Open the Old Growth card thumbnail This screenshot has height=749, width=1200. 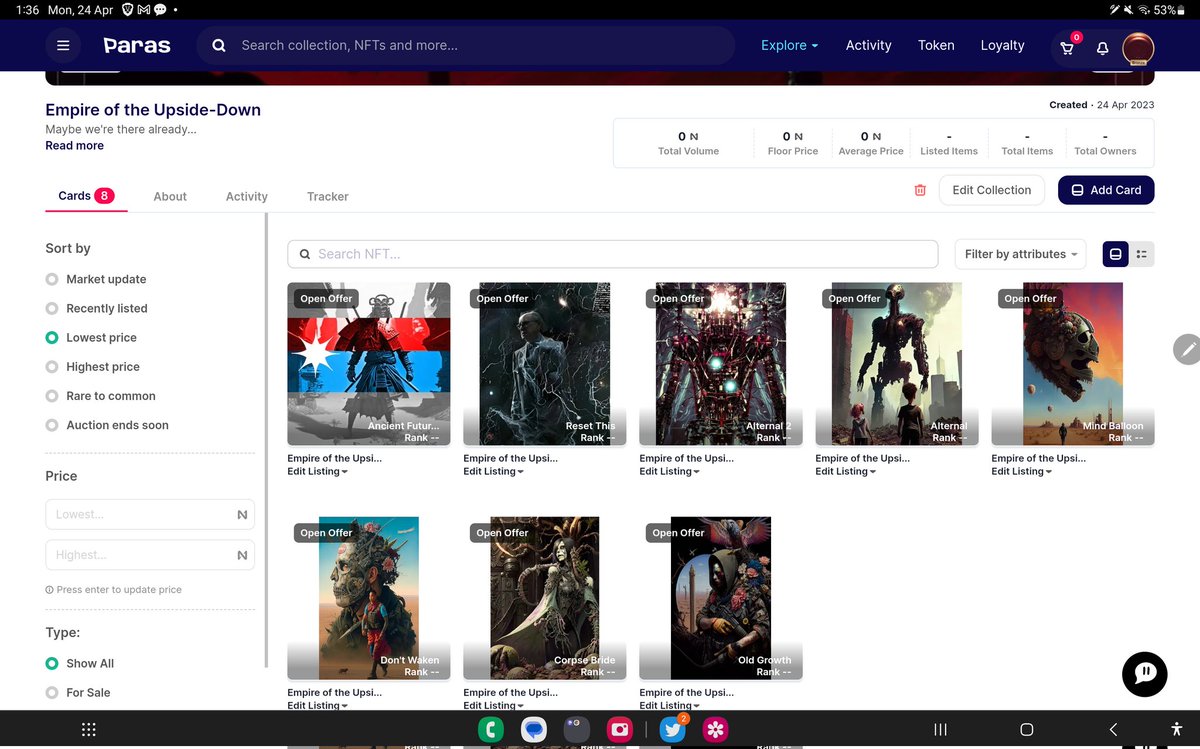pos(721,598)
